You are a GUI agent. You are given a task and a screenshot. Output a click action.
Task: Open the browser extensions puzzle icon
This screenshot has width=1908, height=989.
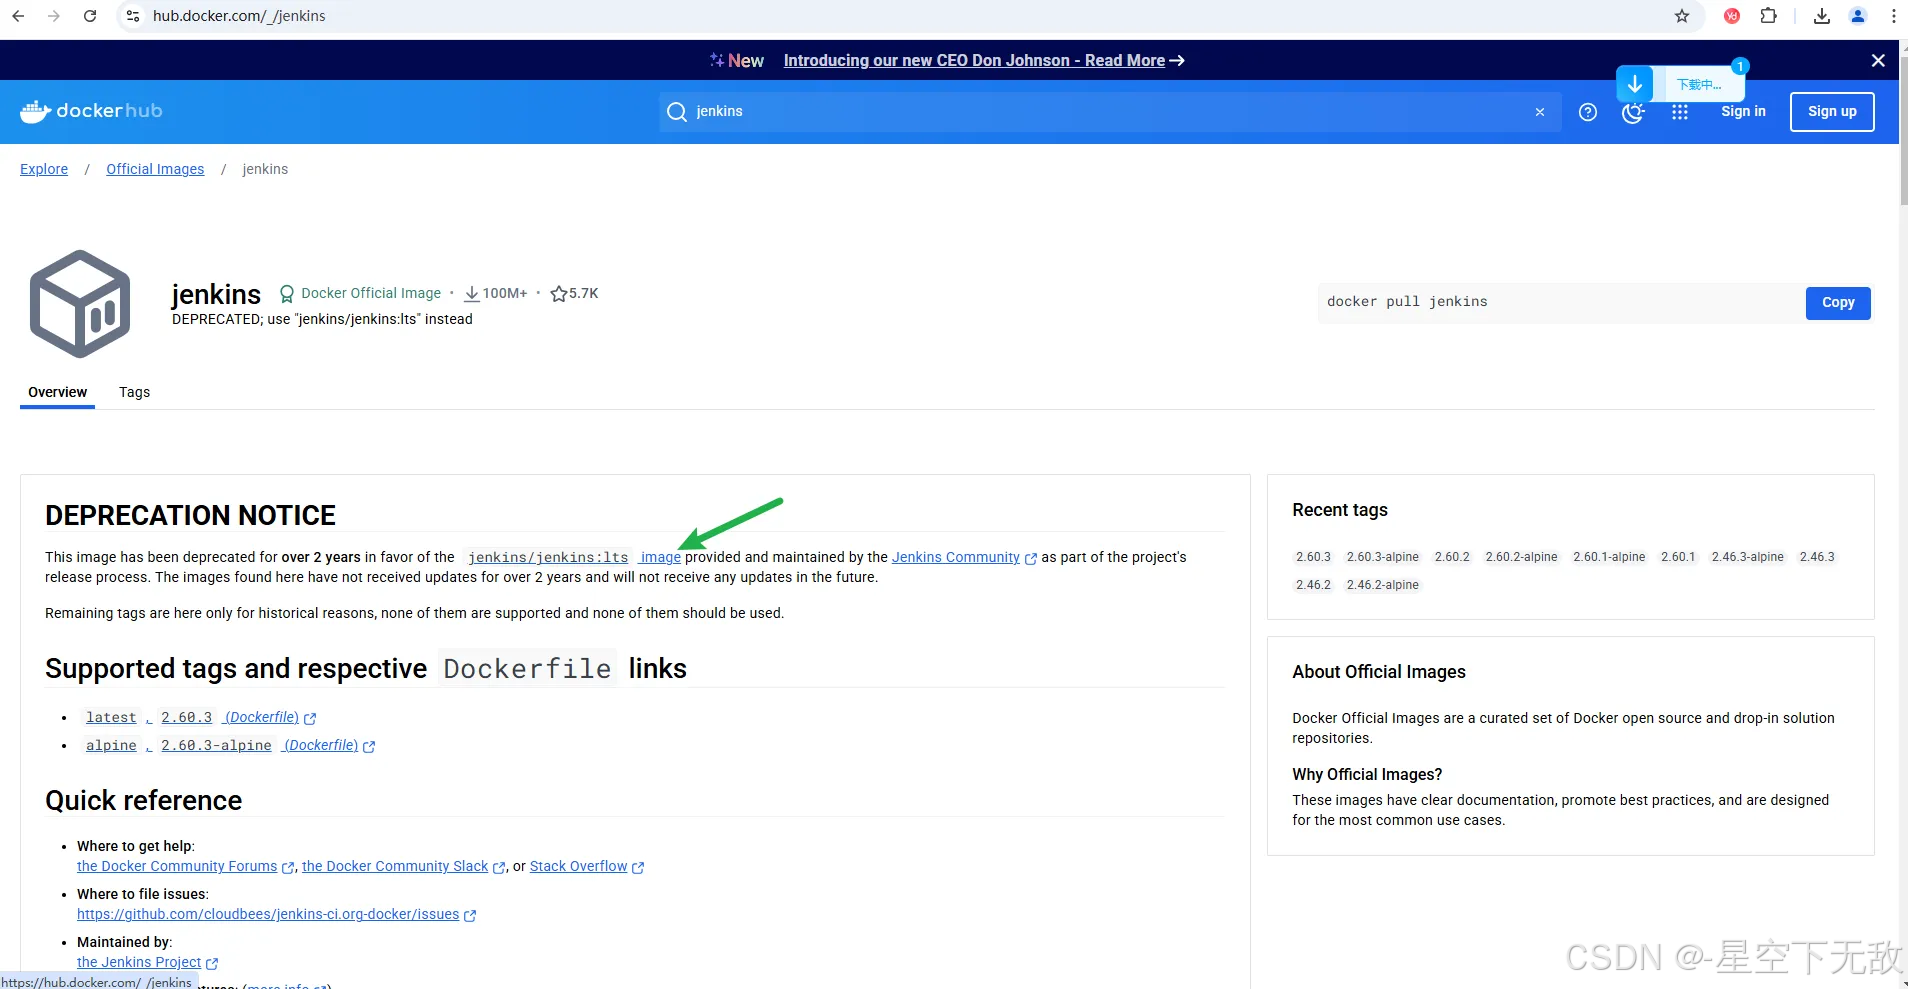[x=1769, y=16]
